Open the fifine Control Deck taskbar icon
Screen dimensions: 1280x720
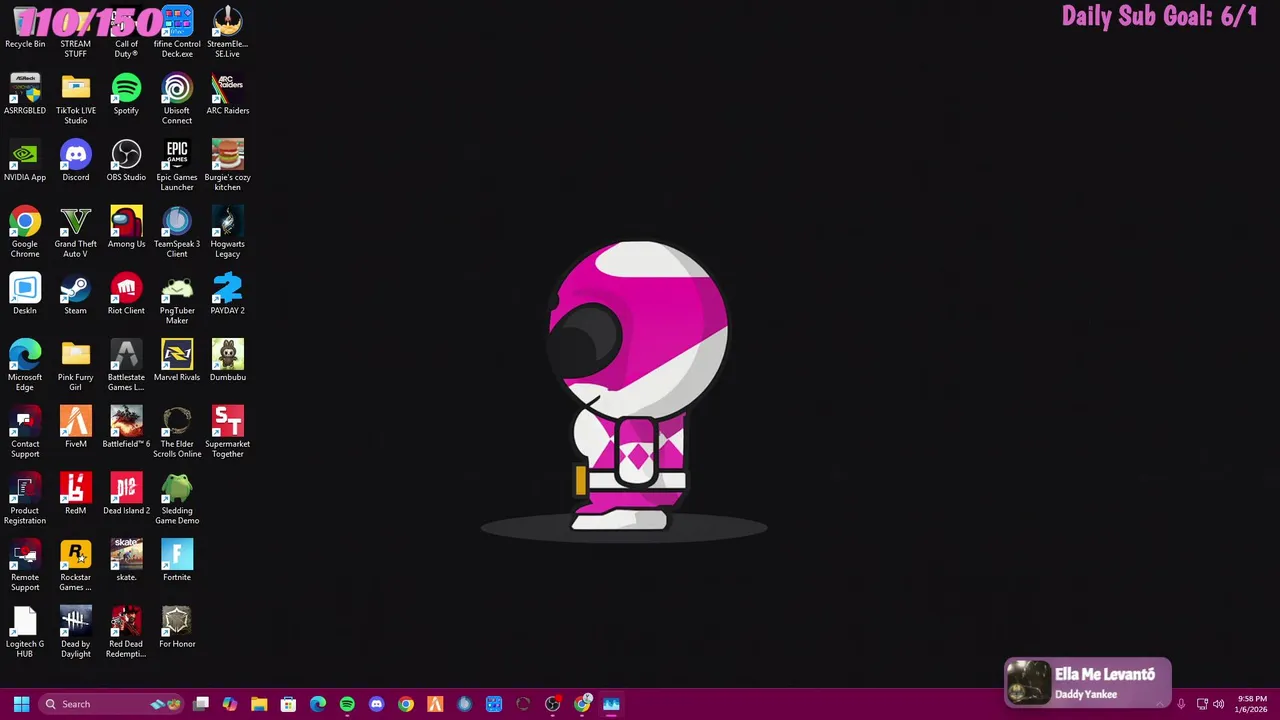(x=494, y=704)
